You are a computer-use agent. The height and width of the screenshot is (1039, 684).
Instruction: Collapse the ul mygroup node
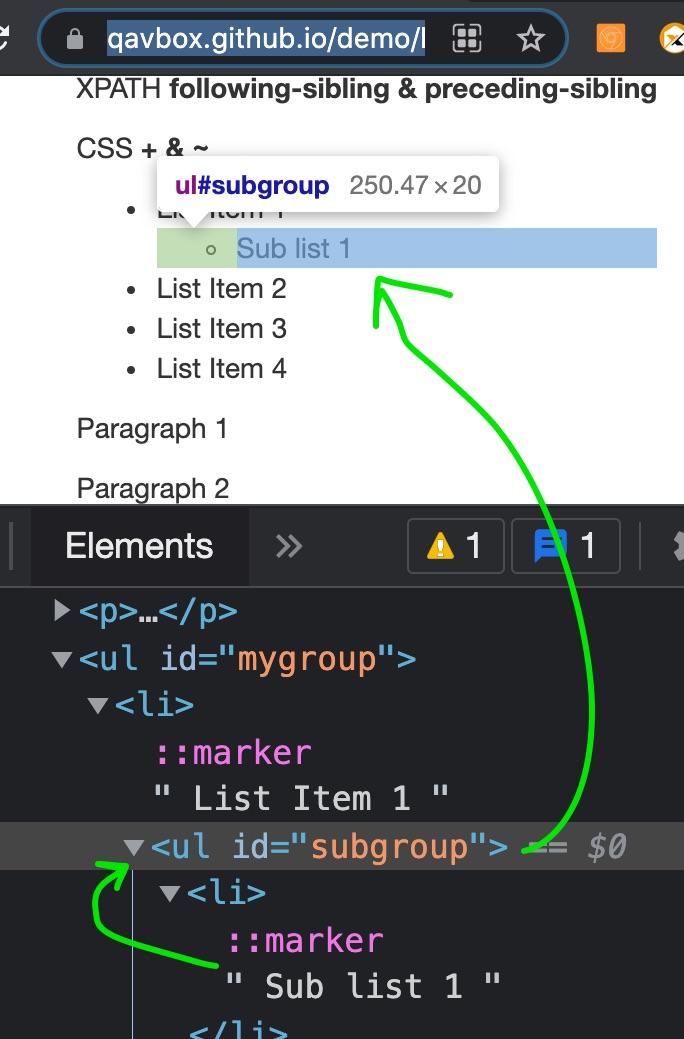tap(62, 659)
